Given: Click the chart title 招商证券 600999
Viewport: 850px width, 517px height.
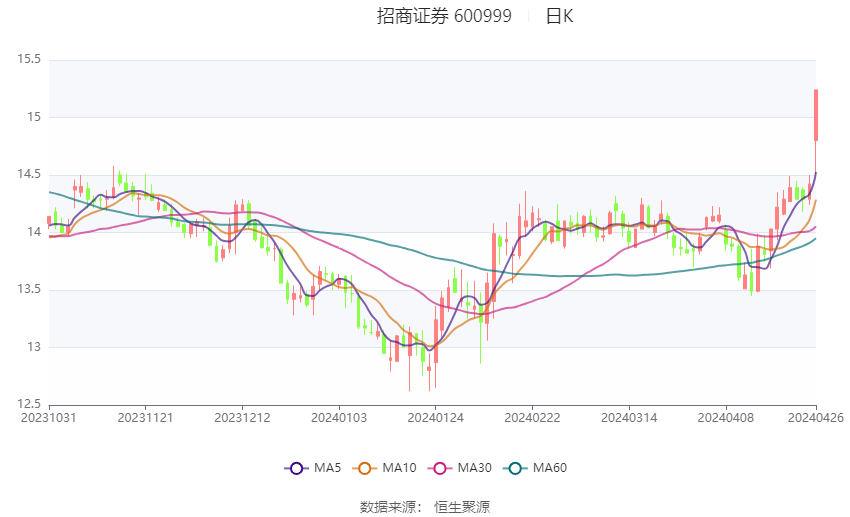Looking at the screenshot, I should pyautogui.click(x=444, y=16).
